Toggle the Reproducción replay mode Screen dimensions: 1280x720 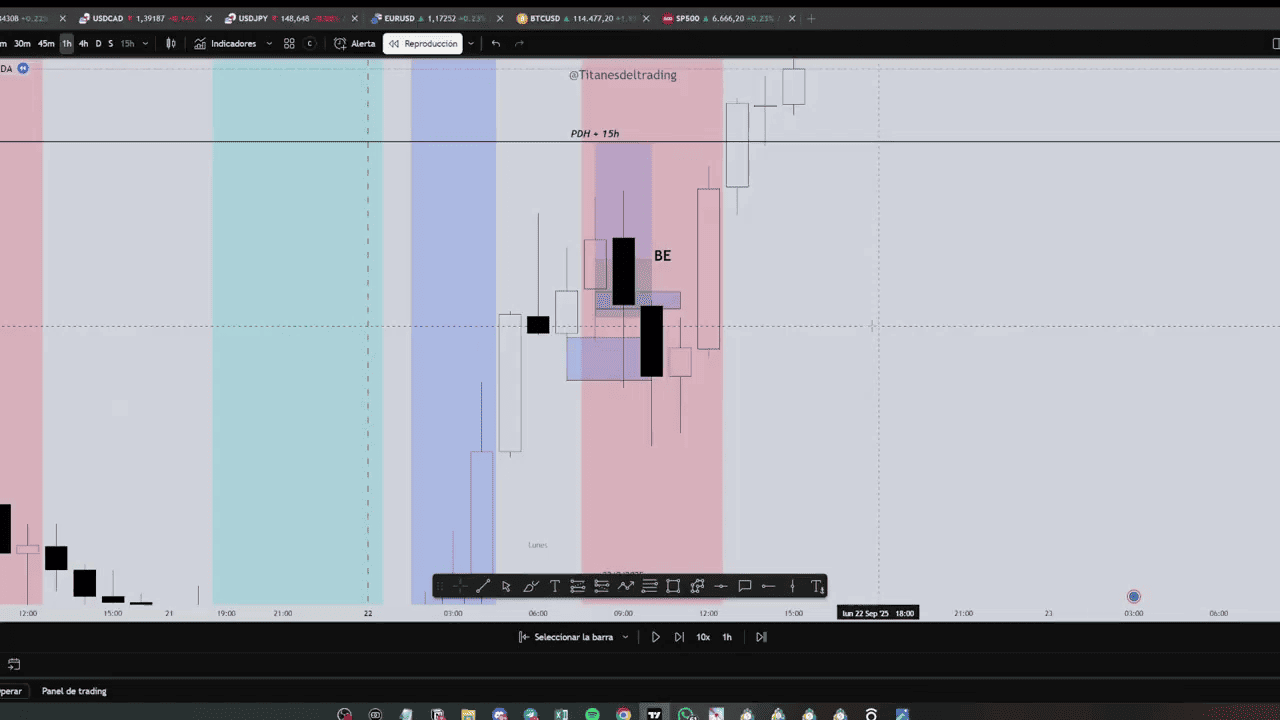422,43
